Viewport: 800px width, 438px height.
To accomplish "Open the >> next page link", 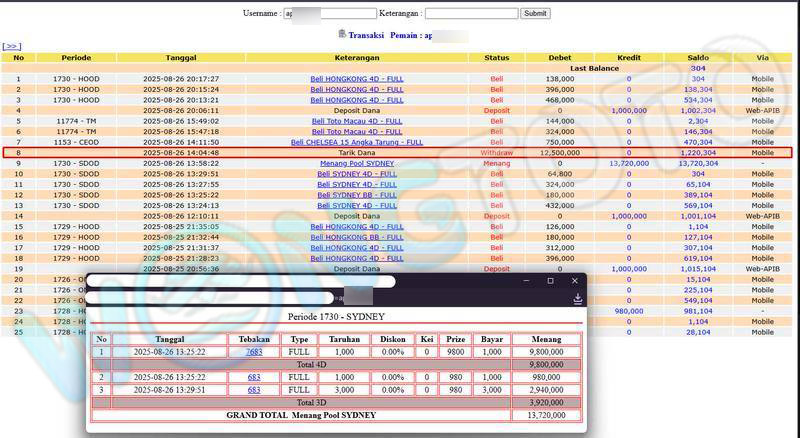I will click(12, 46).
